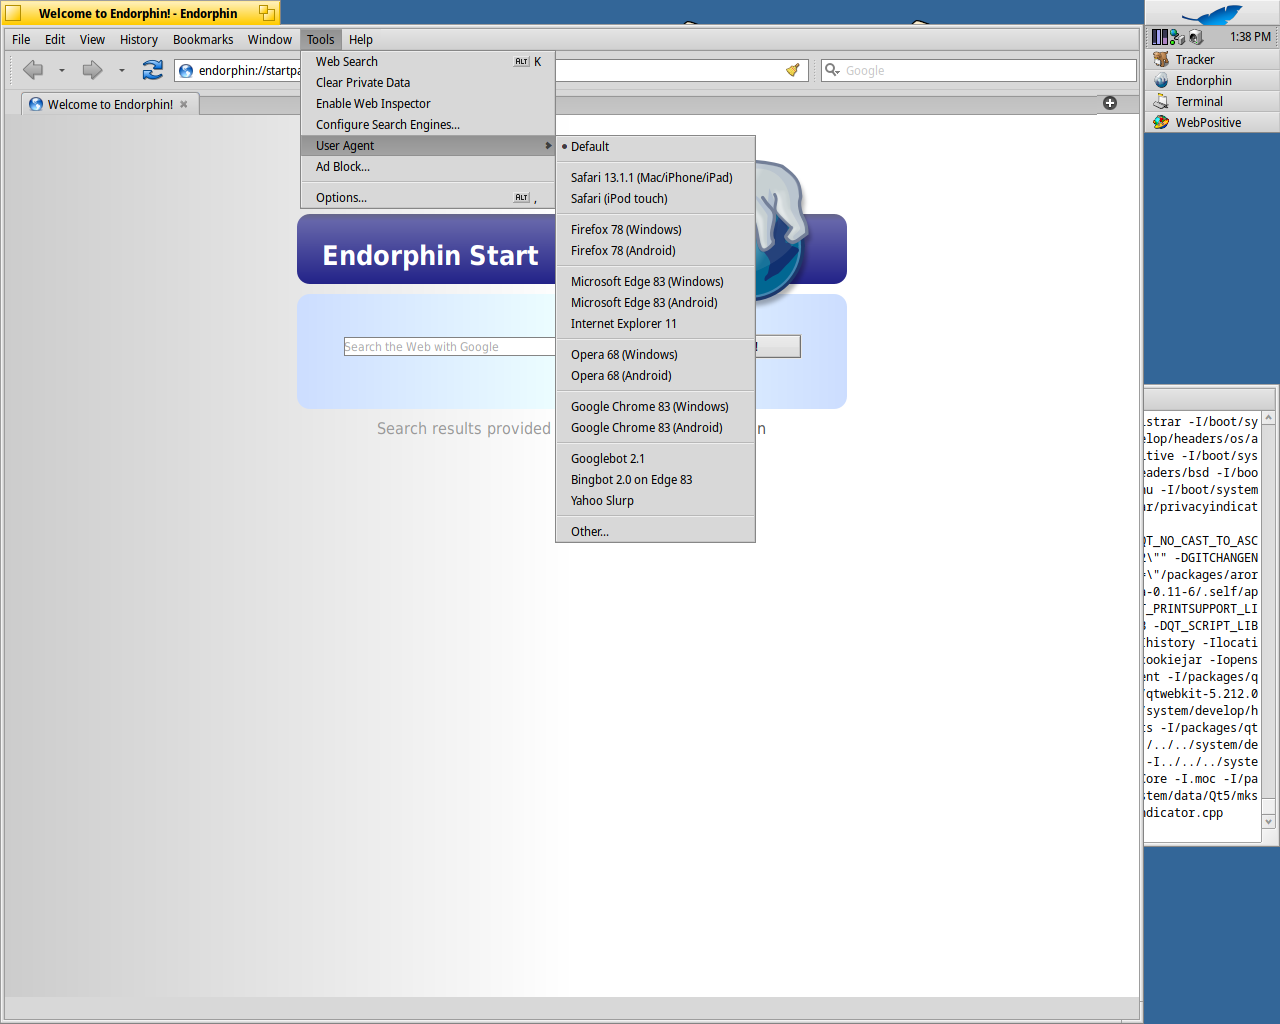
Task: Open the File menu
Action: tap(21, 40)
